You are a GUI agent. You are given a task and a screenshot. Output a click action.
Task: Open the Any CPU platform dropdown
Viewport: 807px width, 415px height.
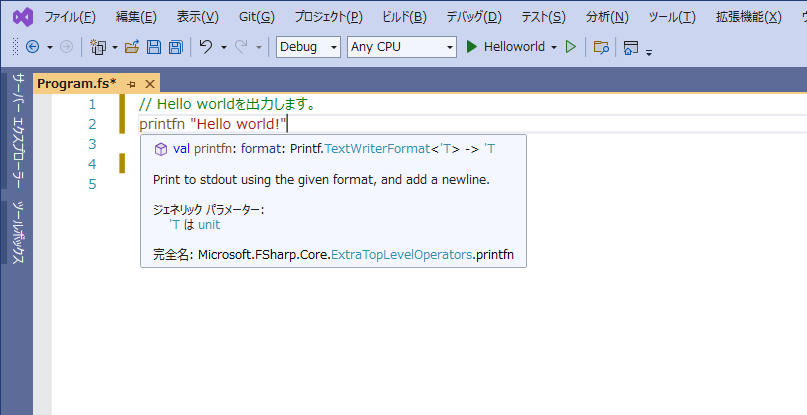click(x=401, y=47)
